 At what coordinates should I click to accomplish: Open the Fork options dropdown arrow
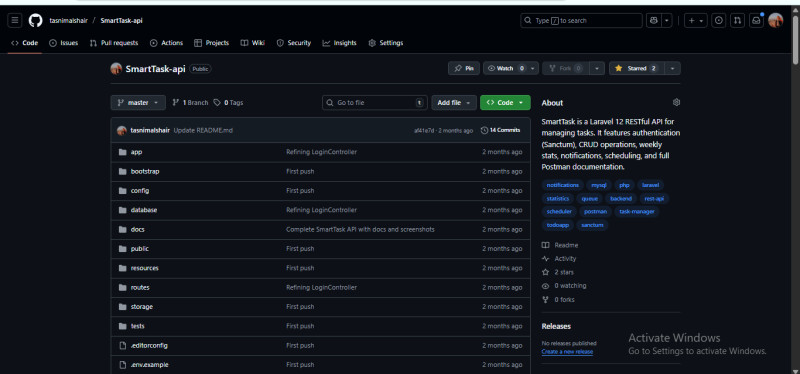pyautogui.click(x=597, y=68)
